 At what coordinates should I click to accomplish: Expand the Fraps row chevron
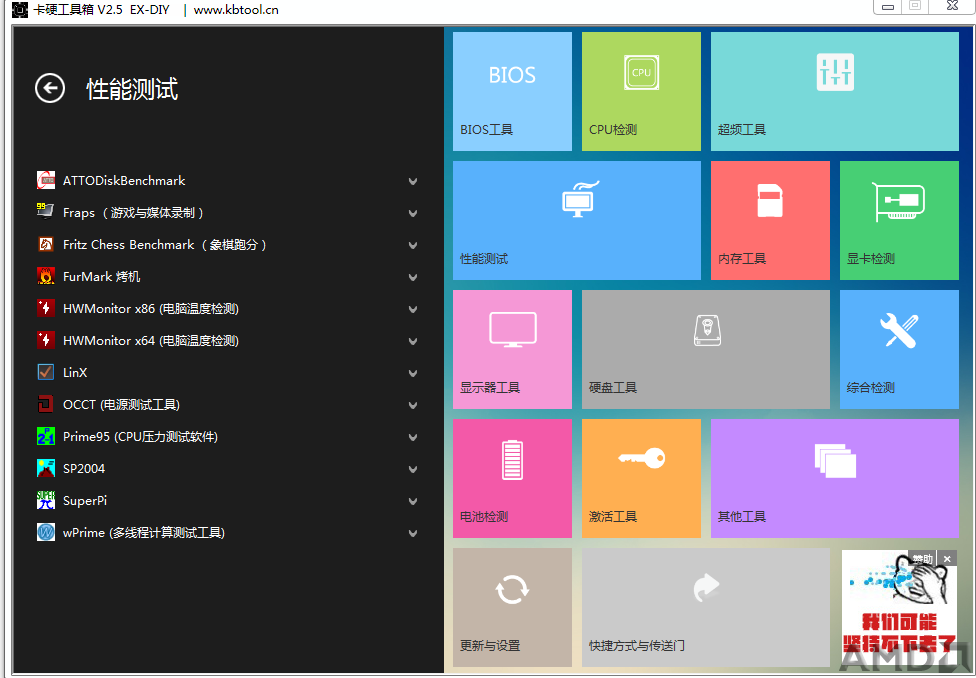tap(413, 213)
